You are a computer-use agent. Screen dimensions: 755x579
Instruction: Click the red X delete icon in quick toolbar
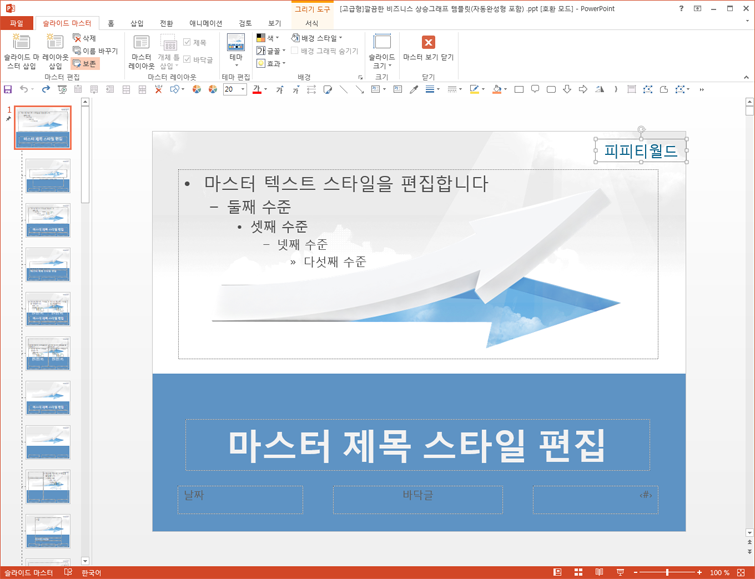tap(158, 90)
